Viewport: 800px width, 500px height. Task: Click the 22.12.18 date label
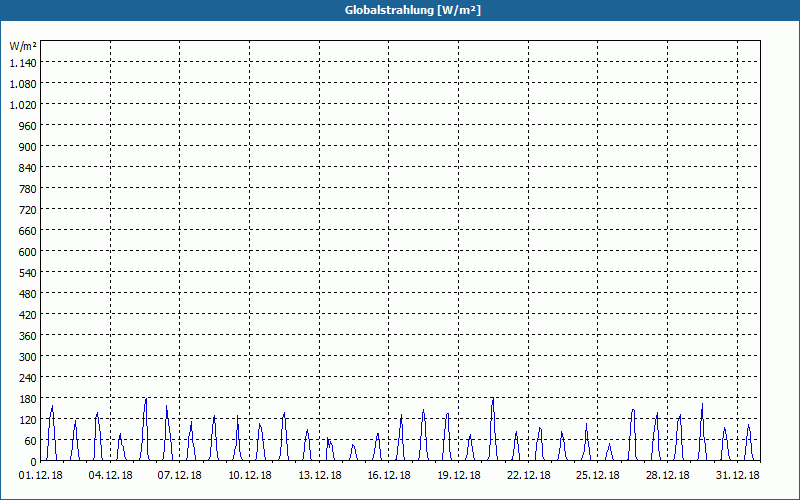529,476
